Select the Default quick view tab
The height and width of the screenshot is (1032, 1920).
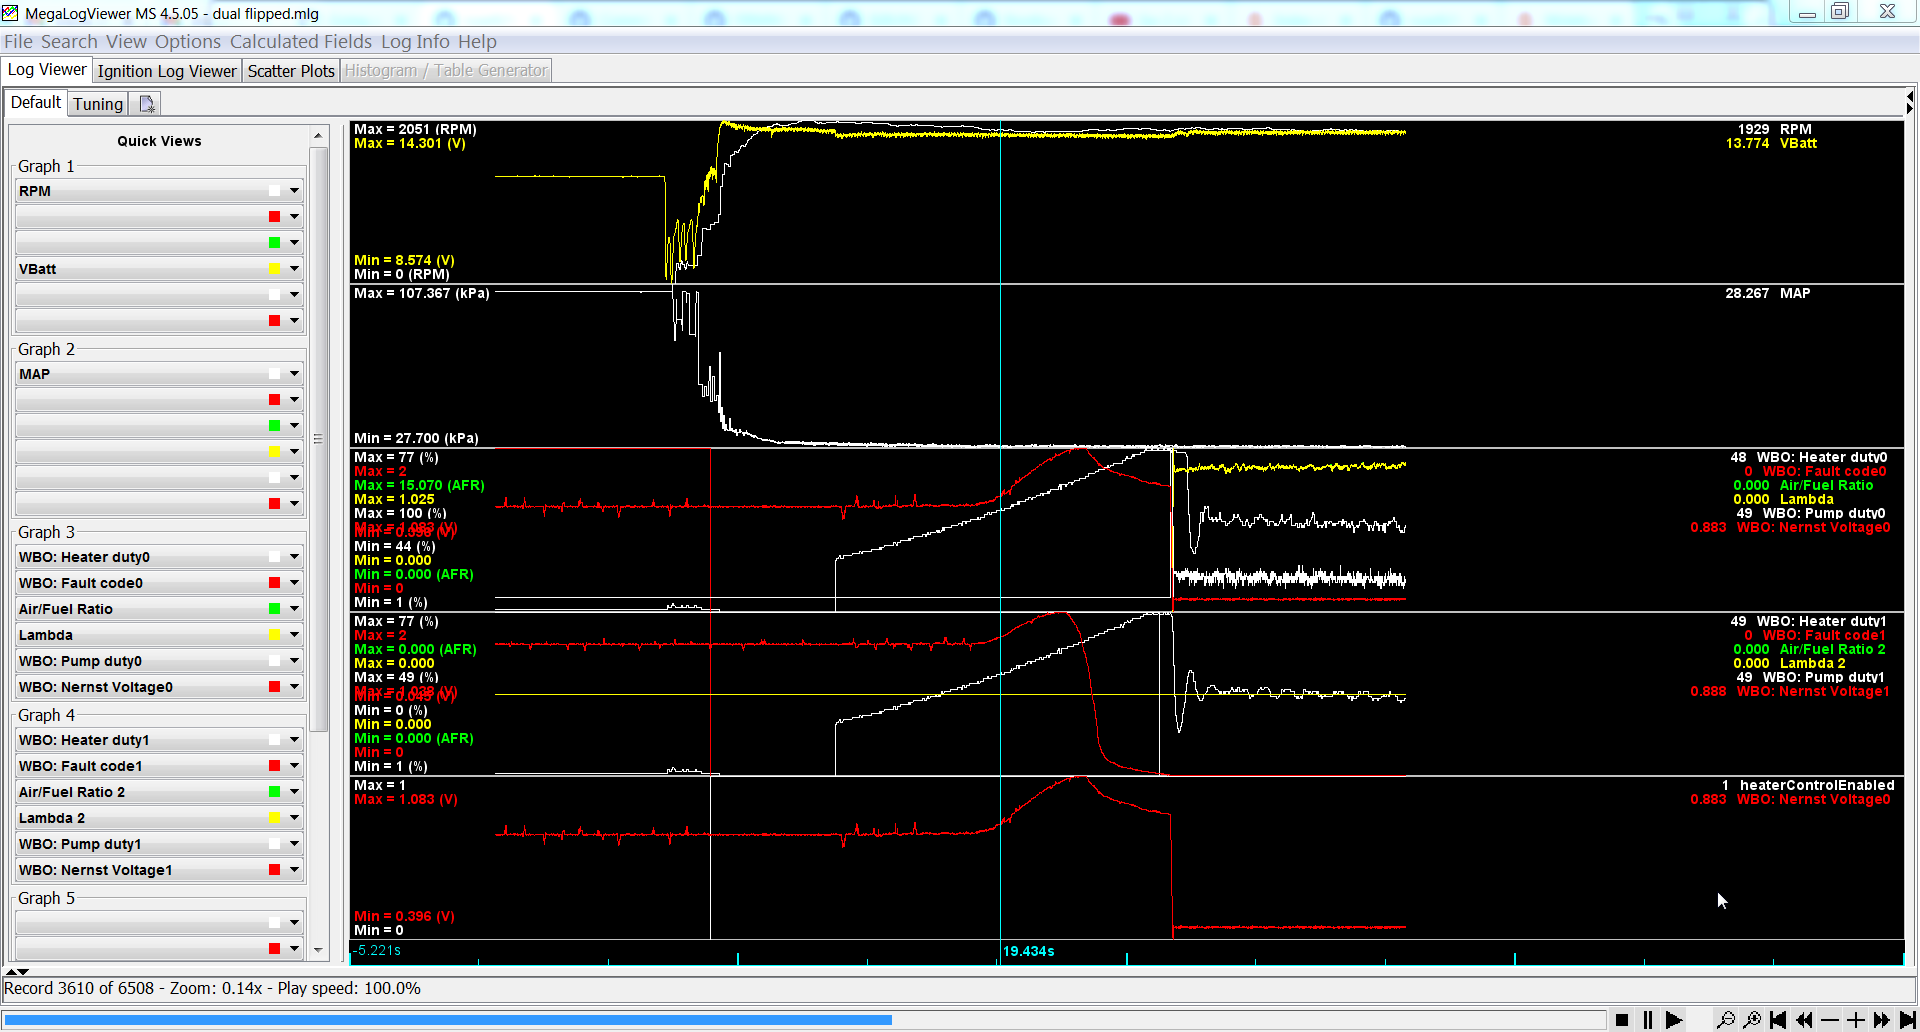click(36, 103)
